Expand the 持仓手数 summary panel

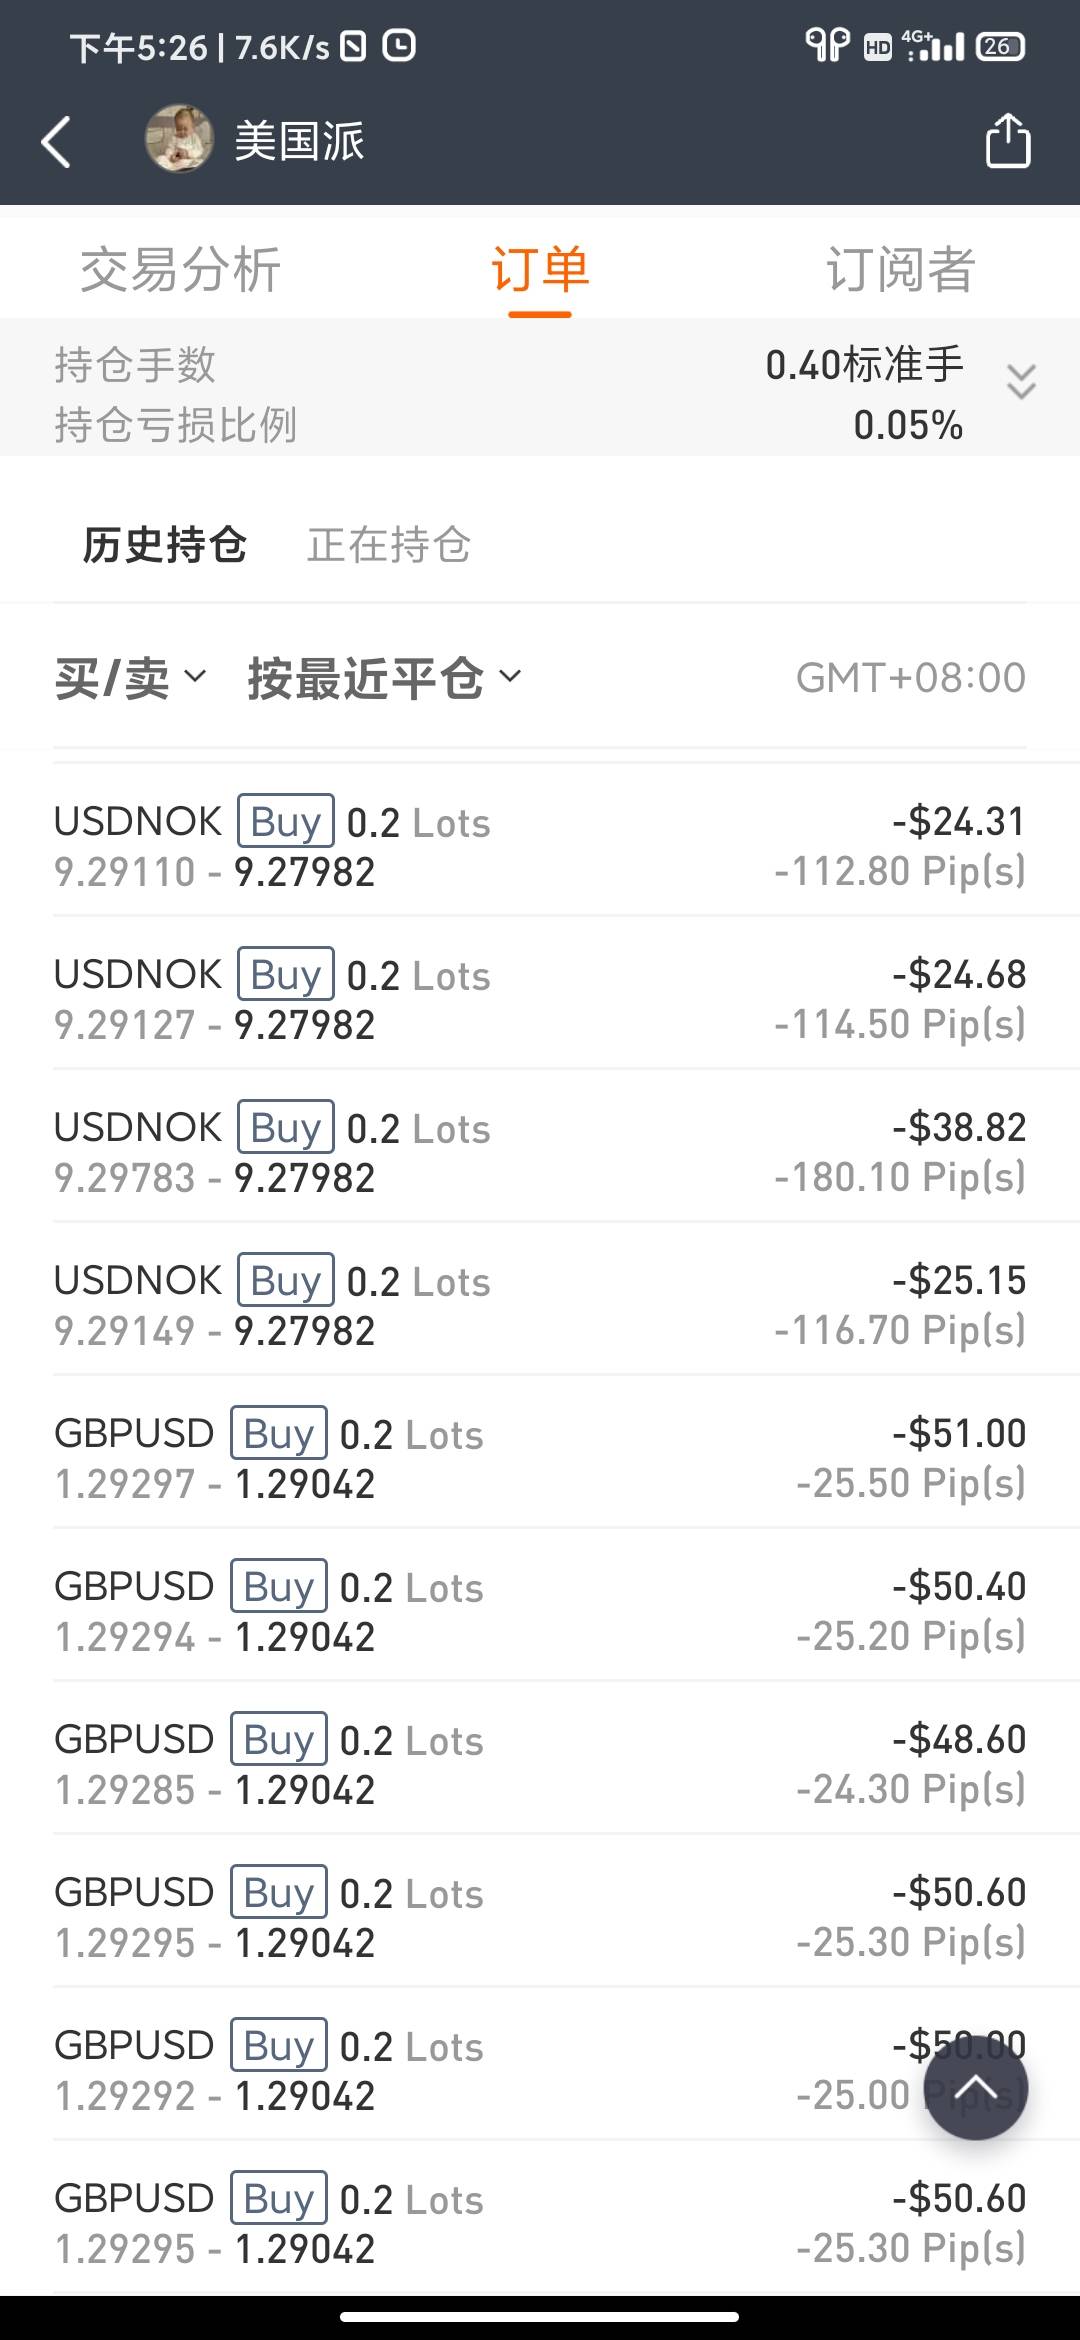point(1020,383)
